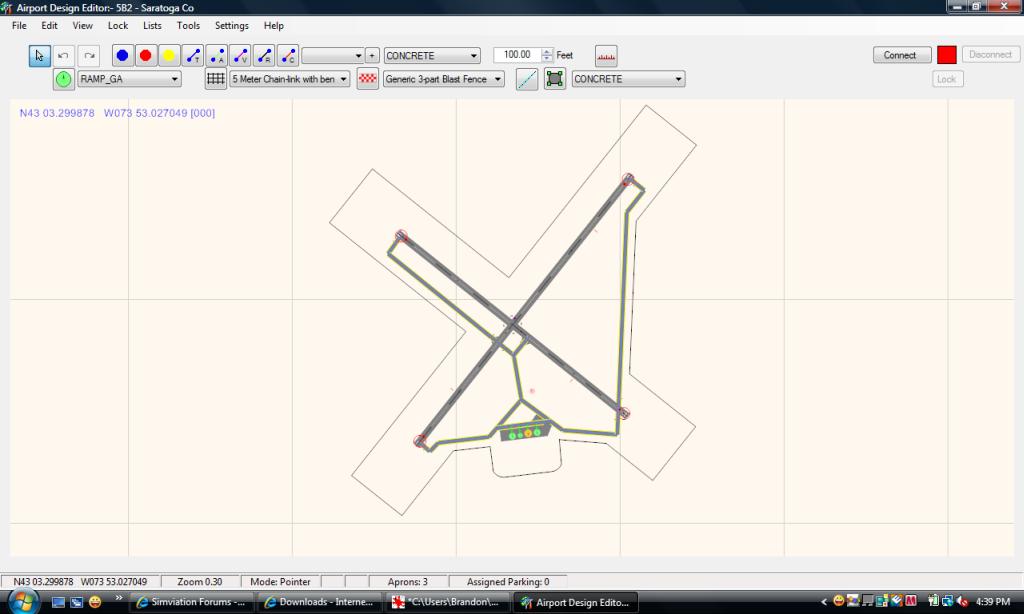
Task: Open the Generic 3-part Blast Fence dropdown
Action: pyautogui.click(x=498, y=79)
